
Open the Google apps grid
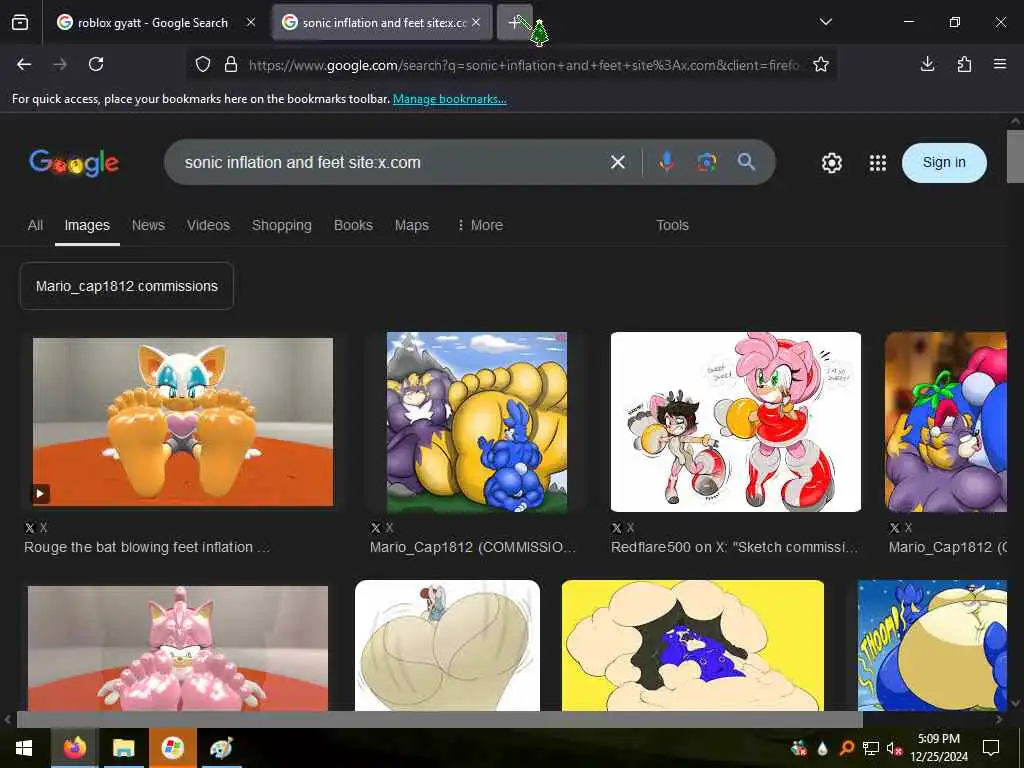click(878, 163)
